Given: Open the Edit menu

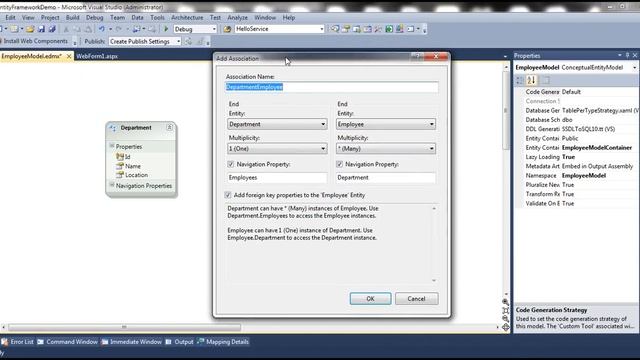Looking at the screenshot, I should pos(10,18).
